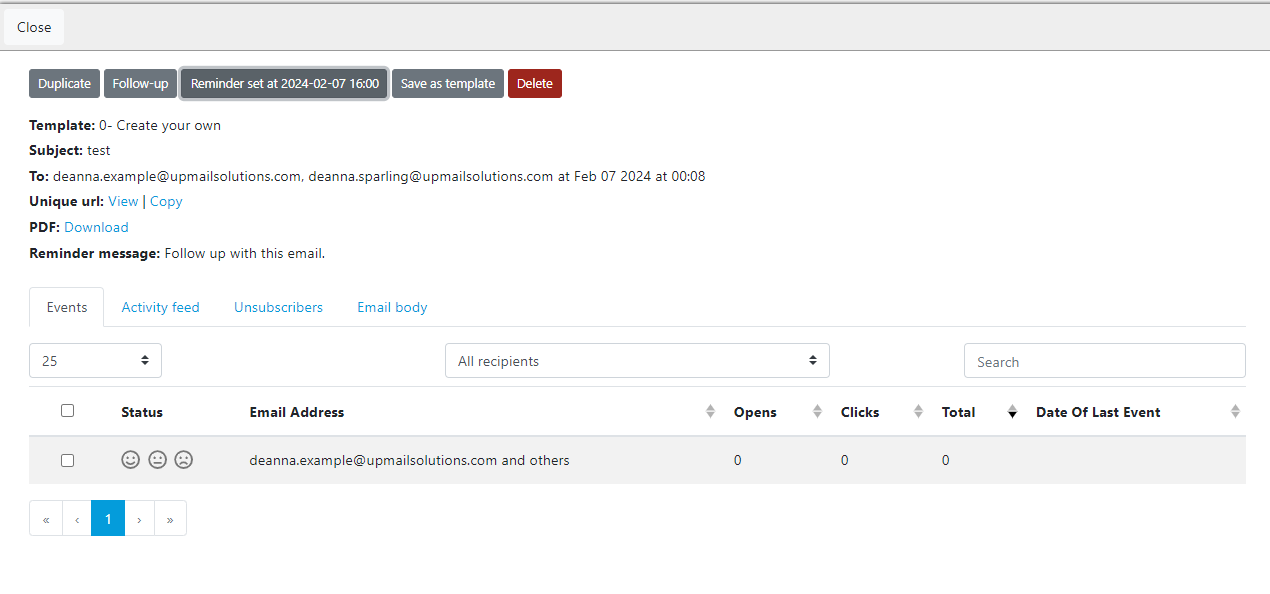Click the '0- Create your own' template text
Screen dimensions: 1270x594
pyautogui.click(x=160, y=125)
